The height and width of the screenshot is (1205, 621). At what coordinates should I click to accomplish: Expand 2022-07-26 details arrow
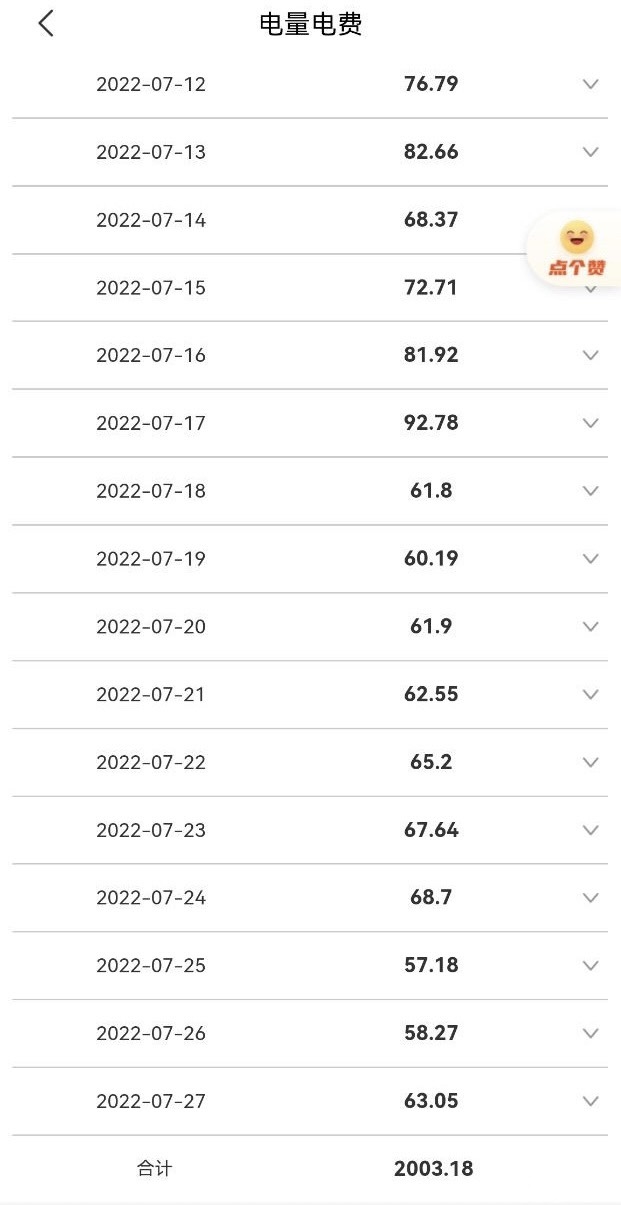click(590, 1033)
